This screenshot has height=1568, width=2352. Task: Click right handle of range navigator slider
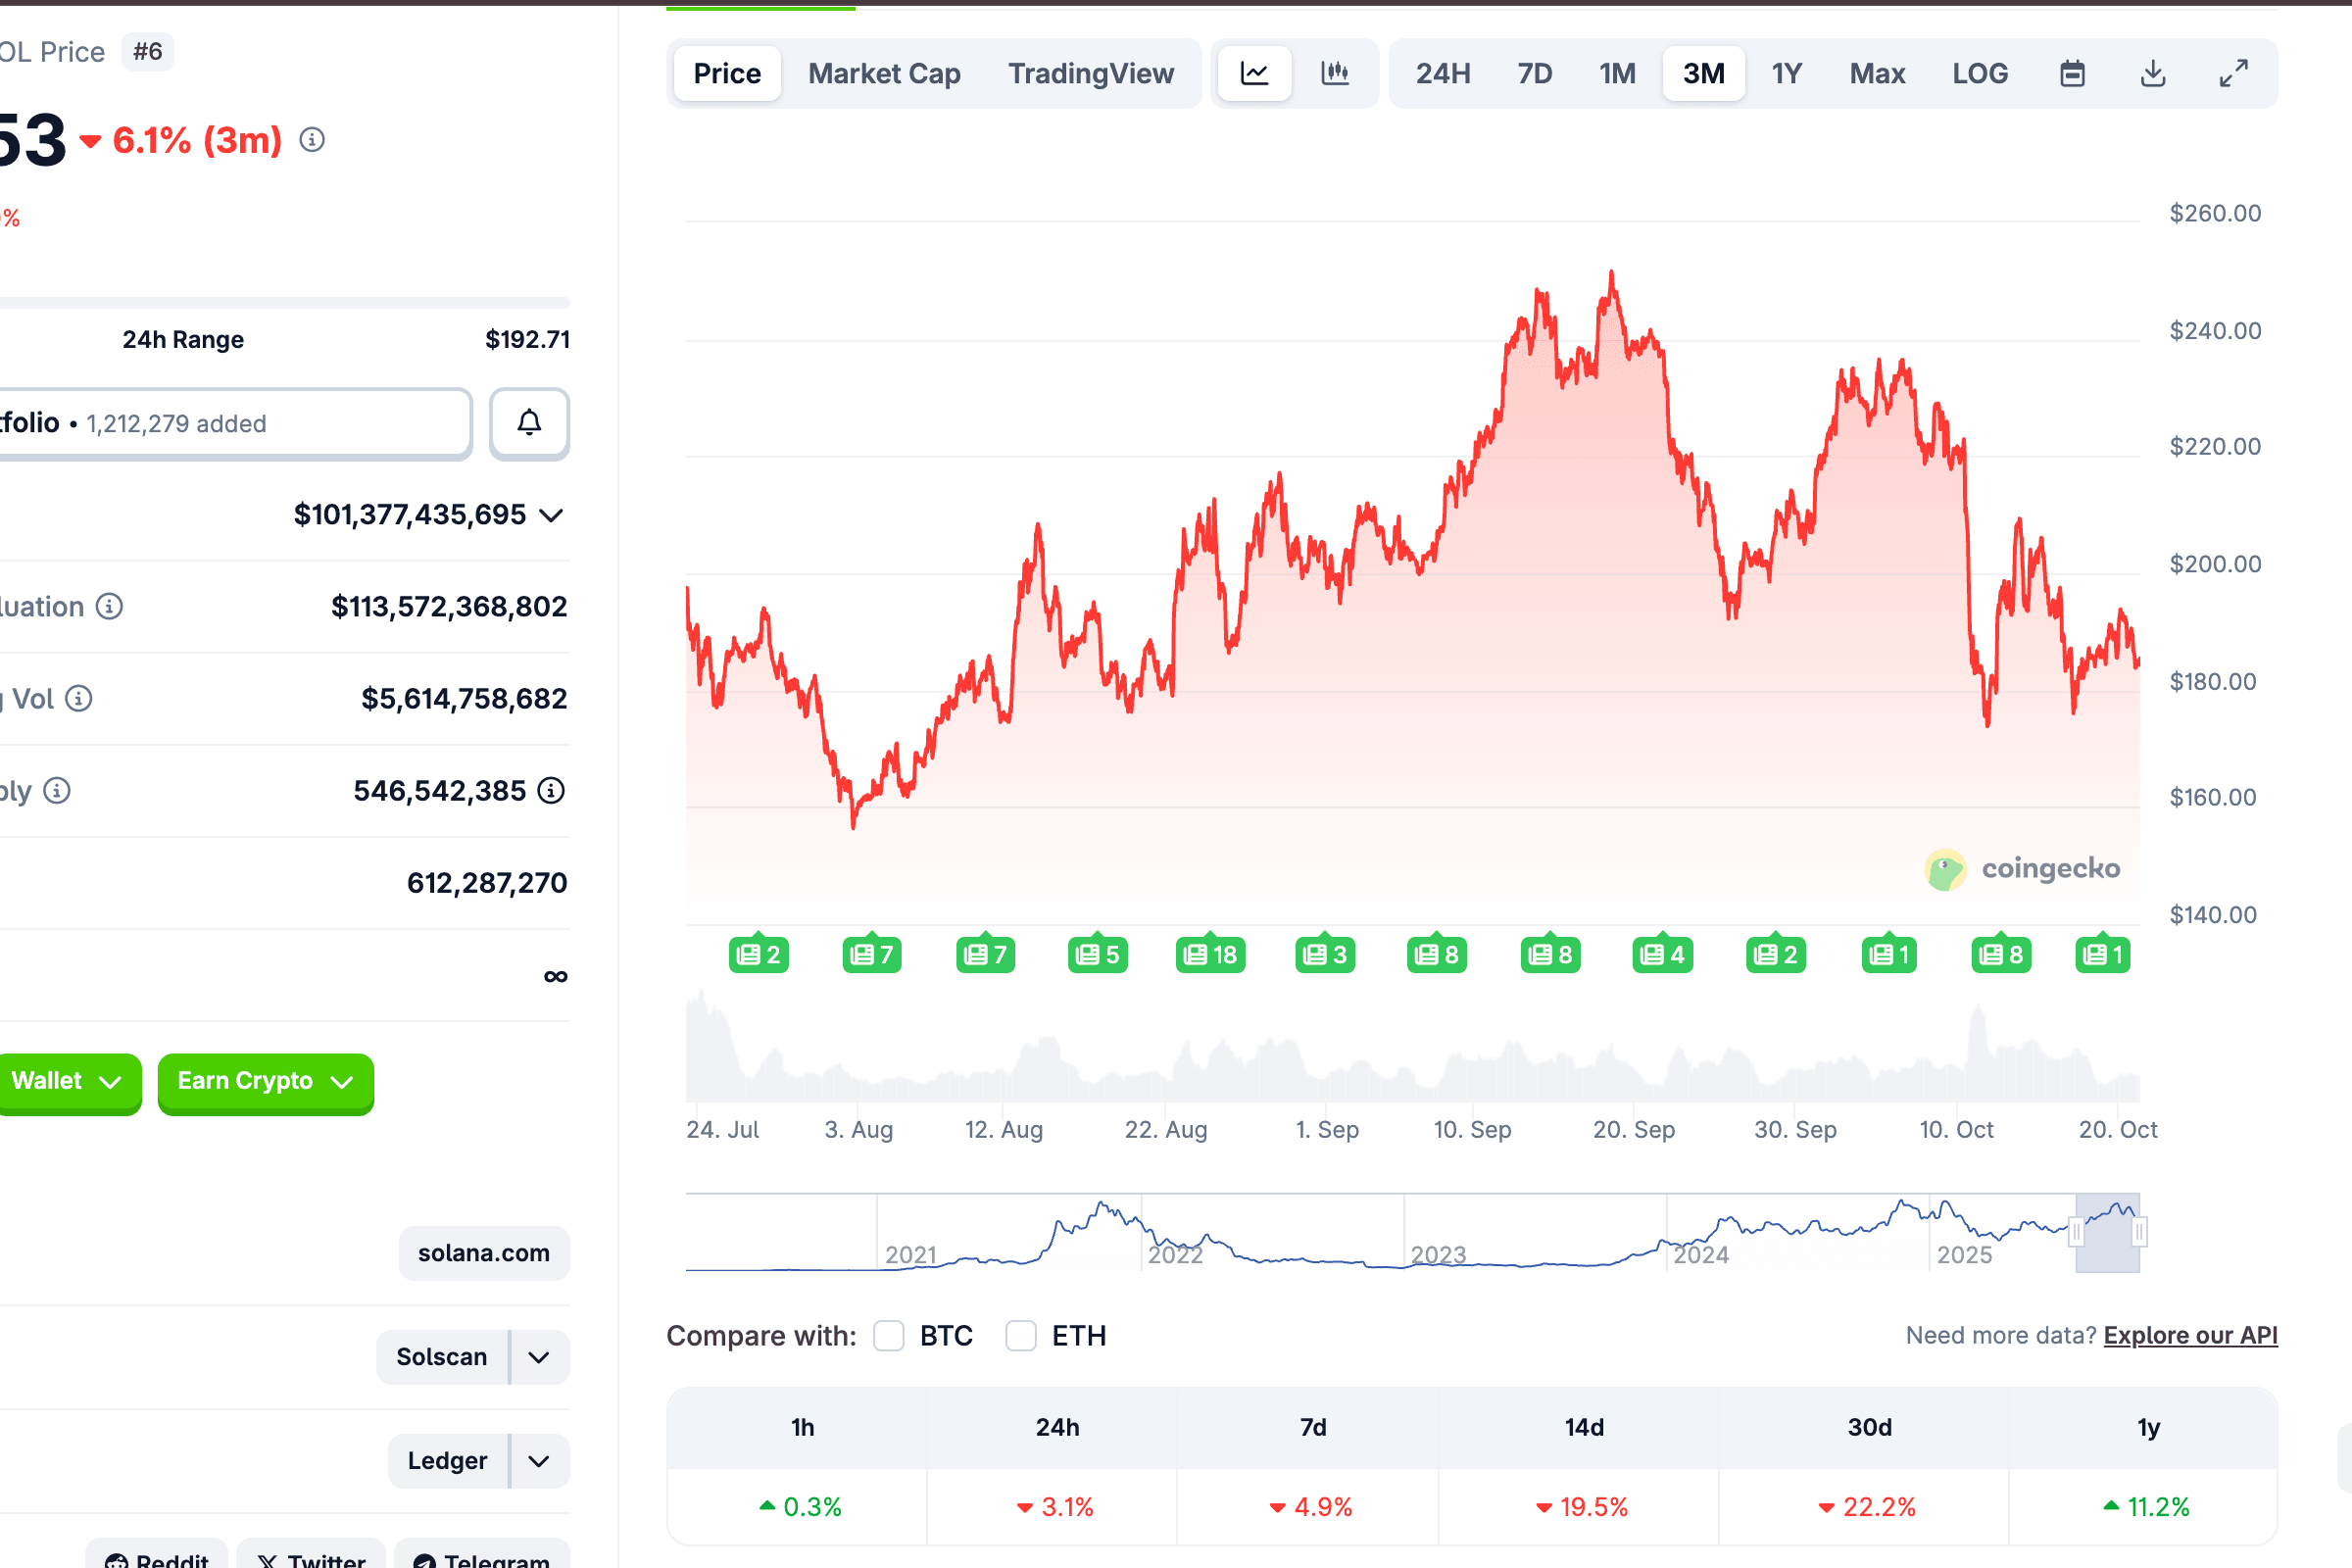tap(2139, 1232)
